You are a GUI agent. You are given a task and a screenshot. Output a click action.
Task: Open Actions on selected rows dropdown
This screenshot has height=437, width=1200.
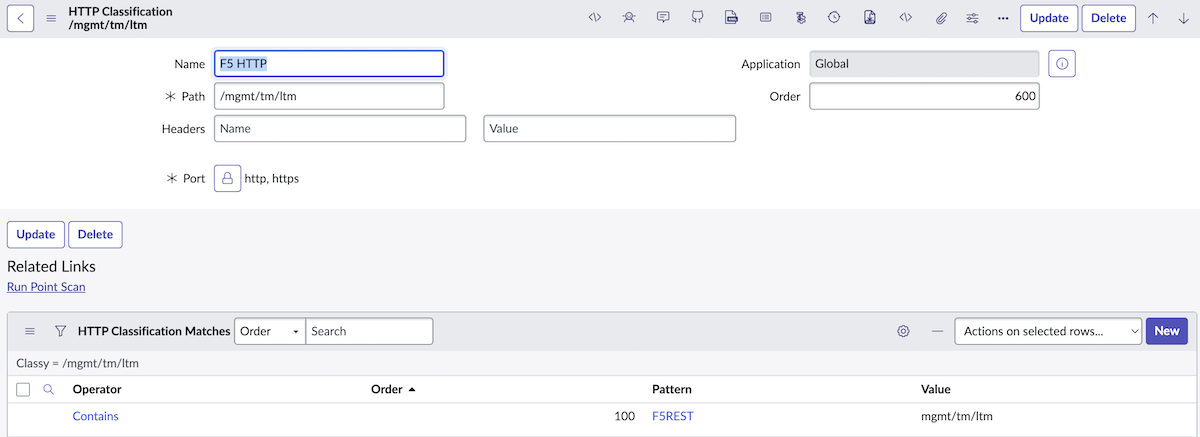pyautogui.click(x=1048, y=331)
